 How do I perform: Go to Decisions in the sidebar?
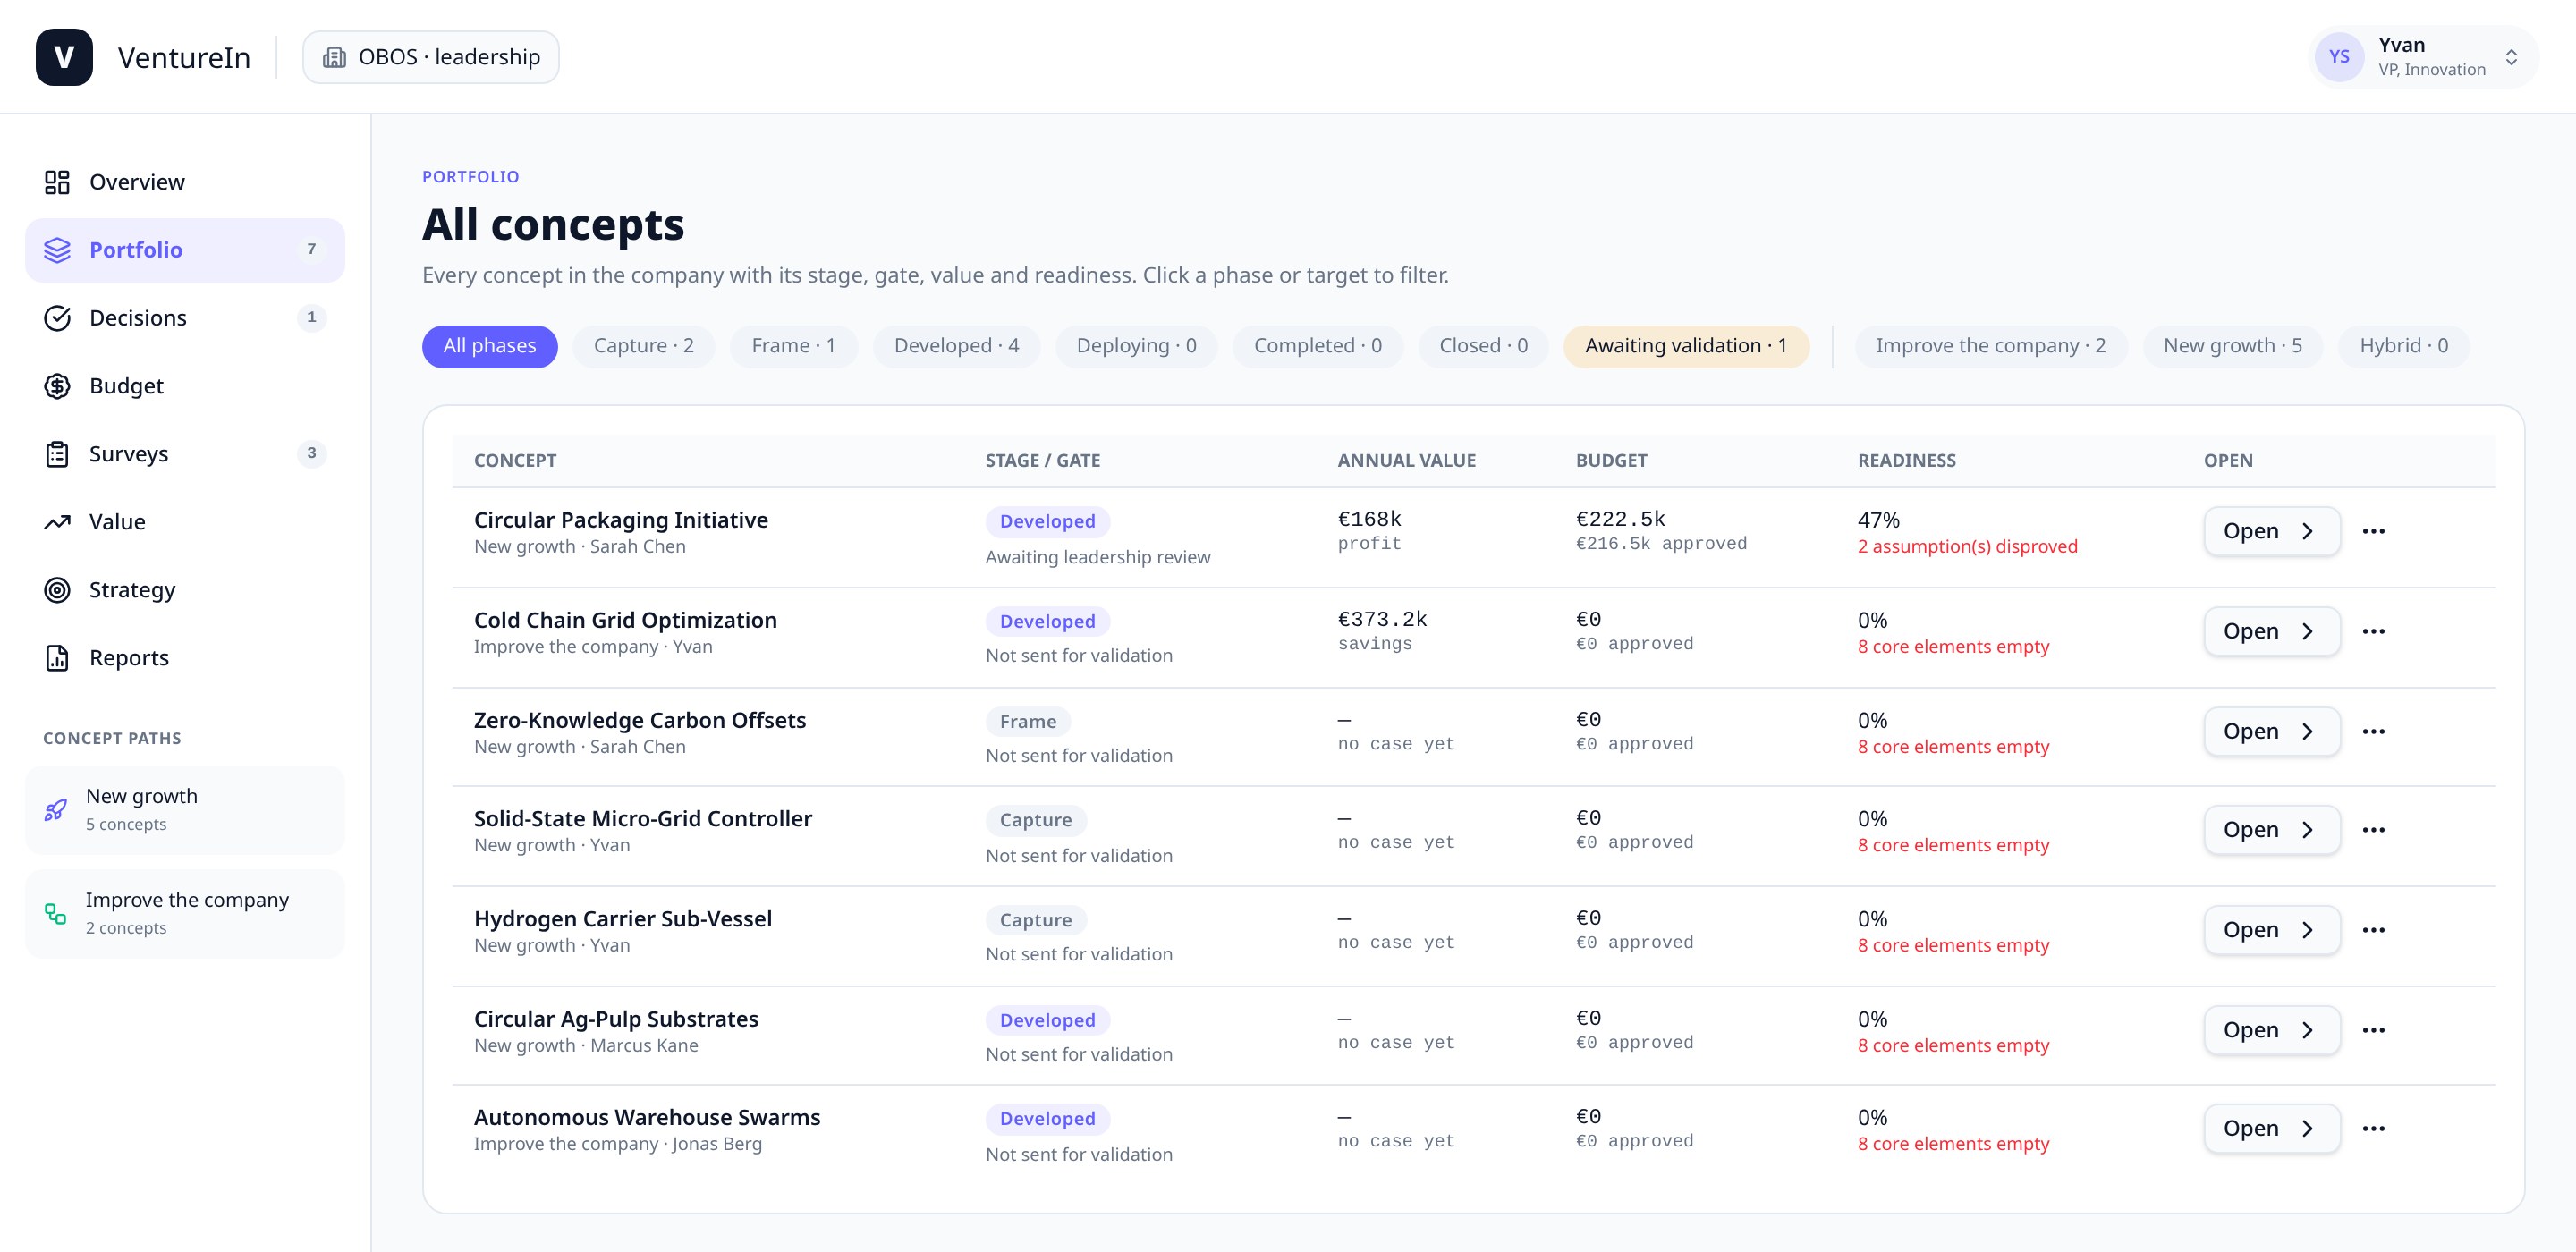[185, 318]
